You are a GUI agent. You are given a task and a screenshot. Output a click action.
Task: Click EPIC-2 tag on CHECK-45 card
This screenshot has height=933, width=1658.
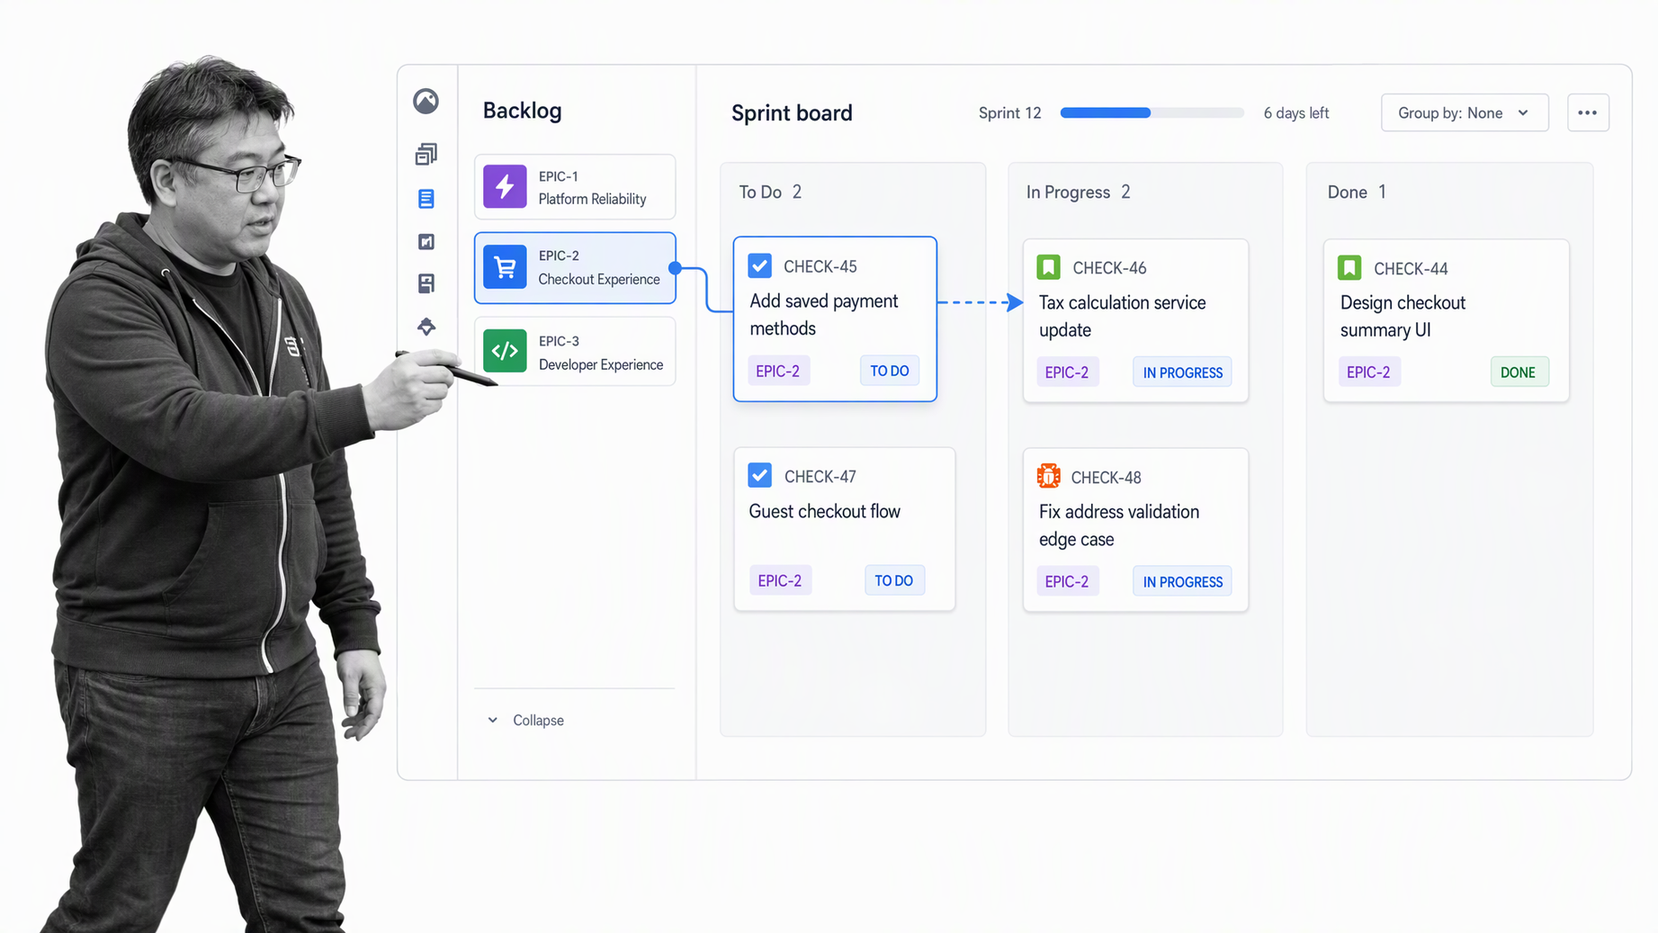click(x=778, y=371)
